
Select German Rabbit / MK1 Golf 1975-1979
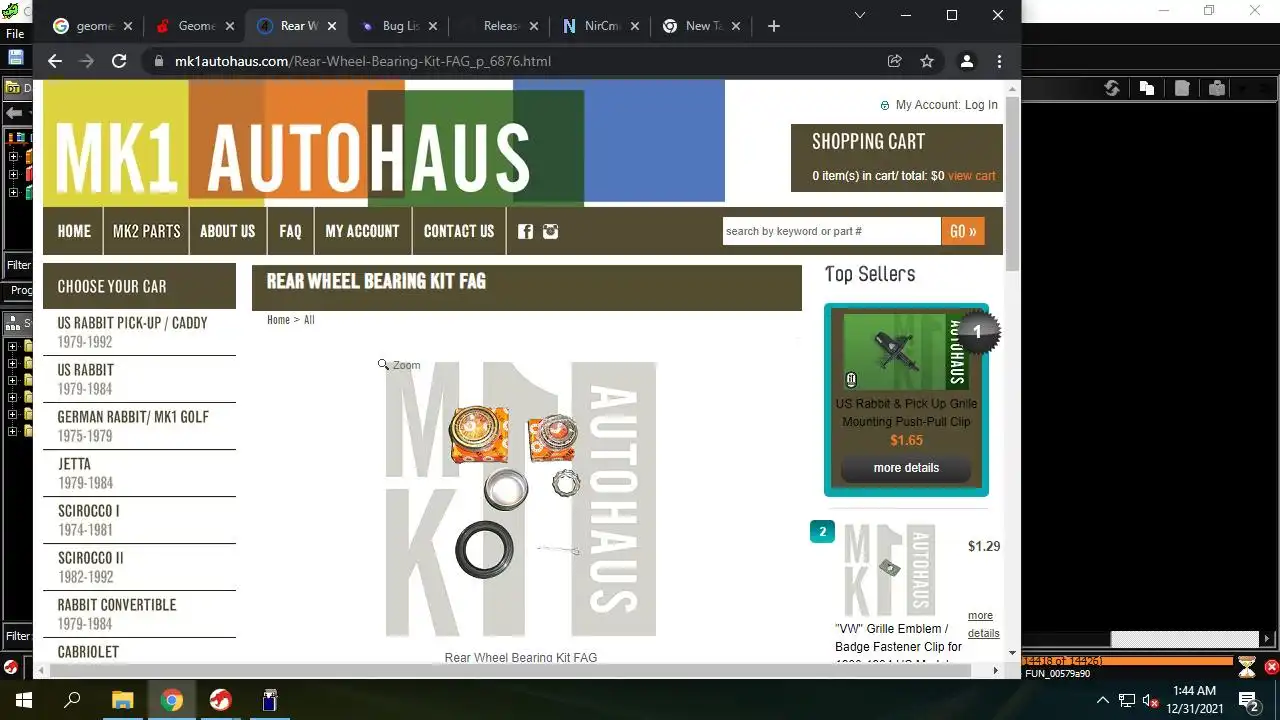139,426
